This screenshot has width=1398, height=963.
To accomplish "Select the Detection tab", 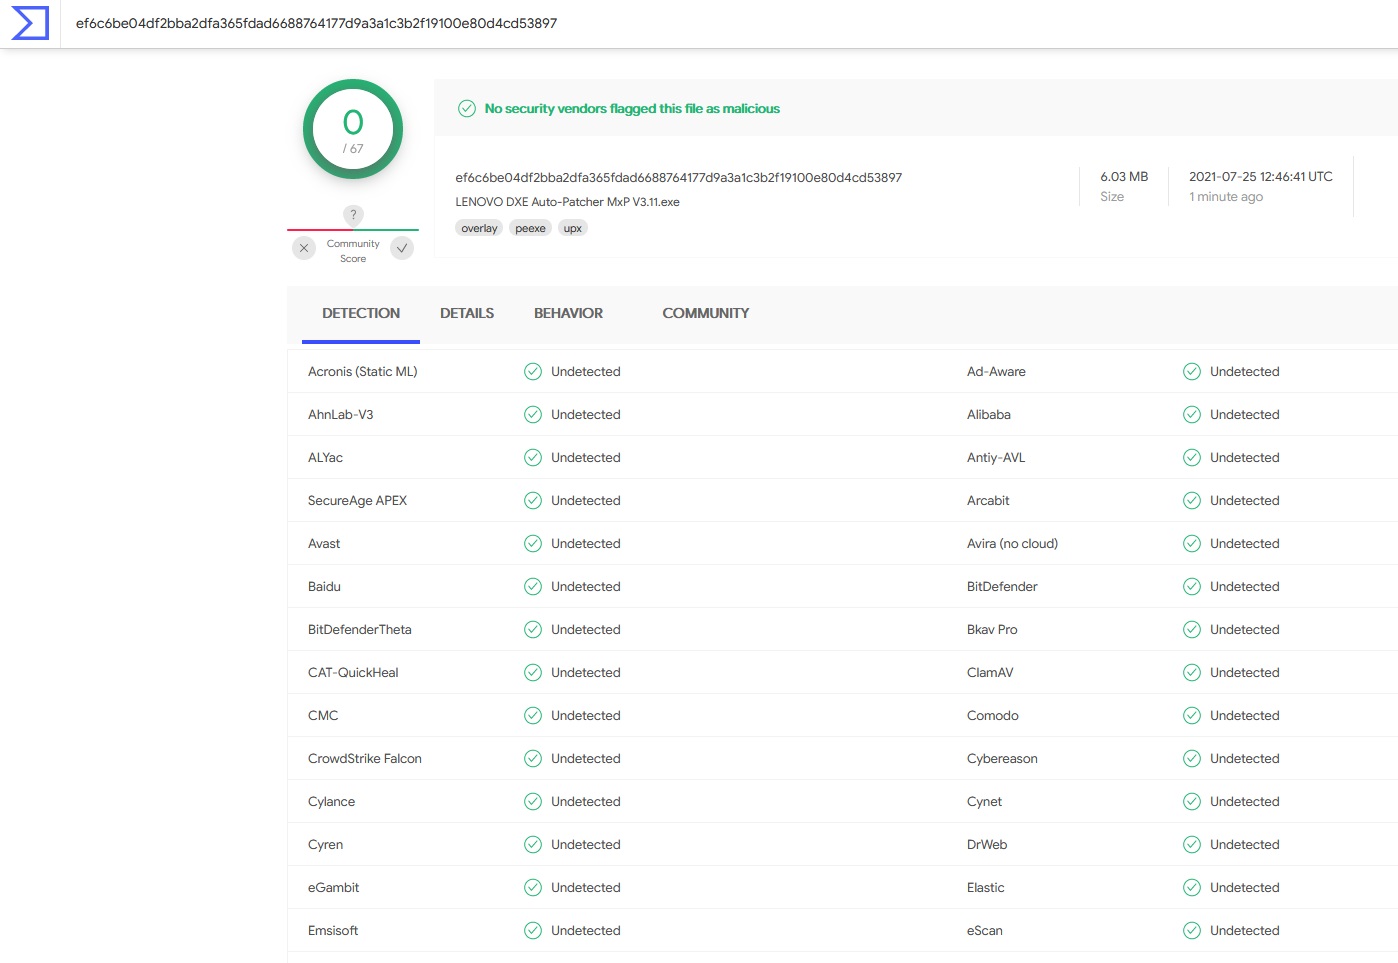I will 361,313.
